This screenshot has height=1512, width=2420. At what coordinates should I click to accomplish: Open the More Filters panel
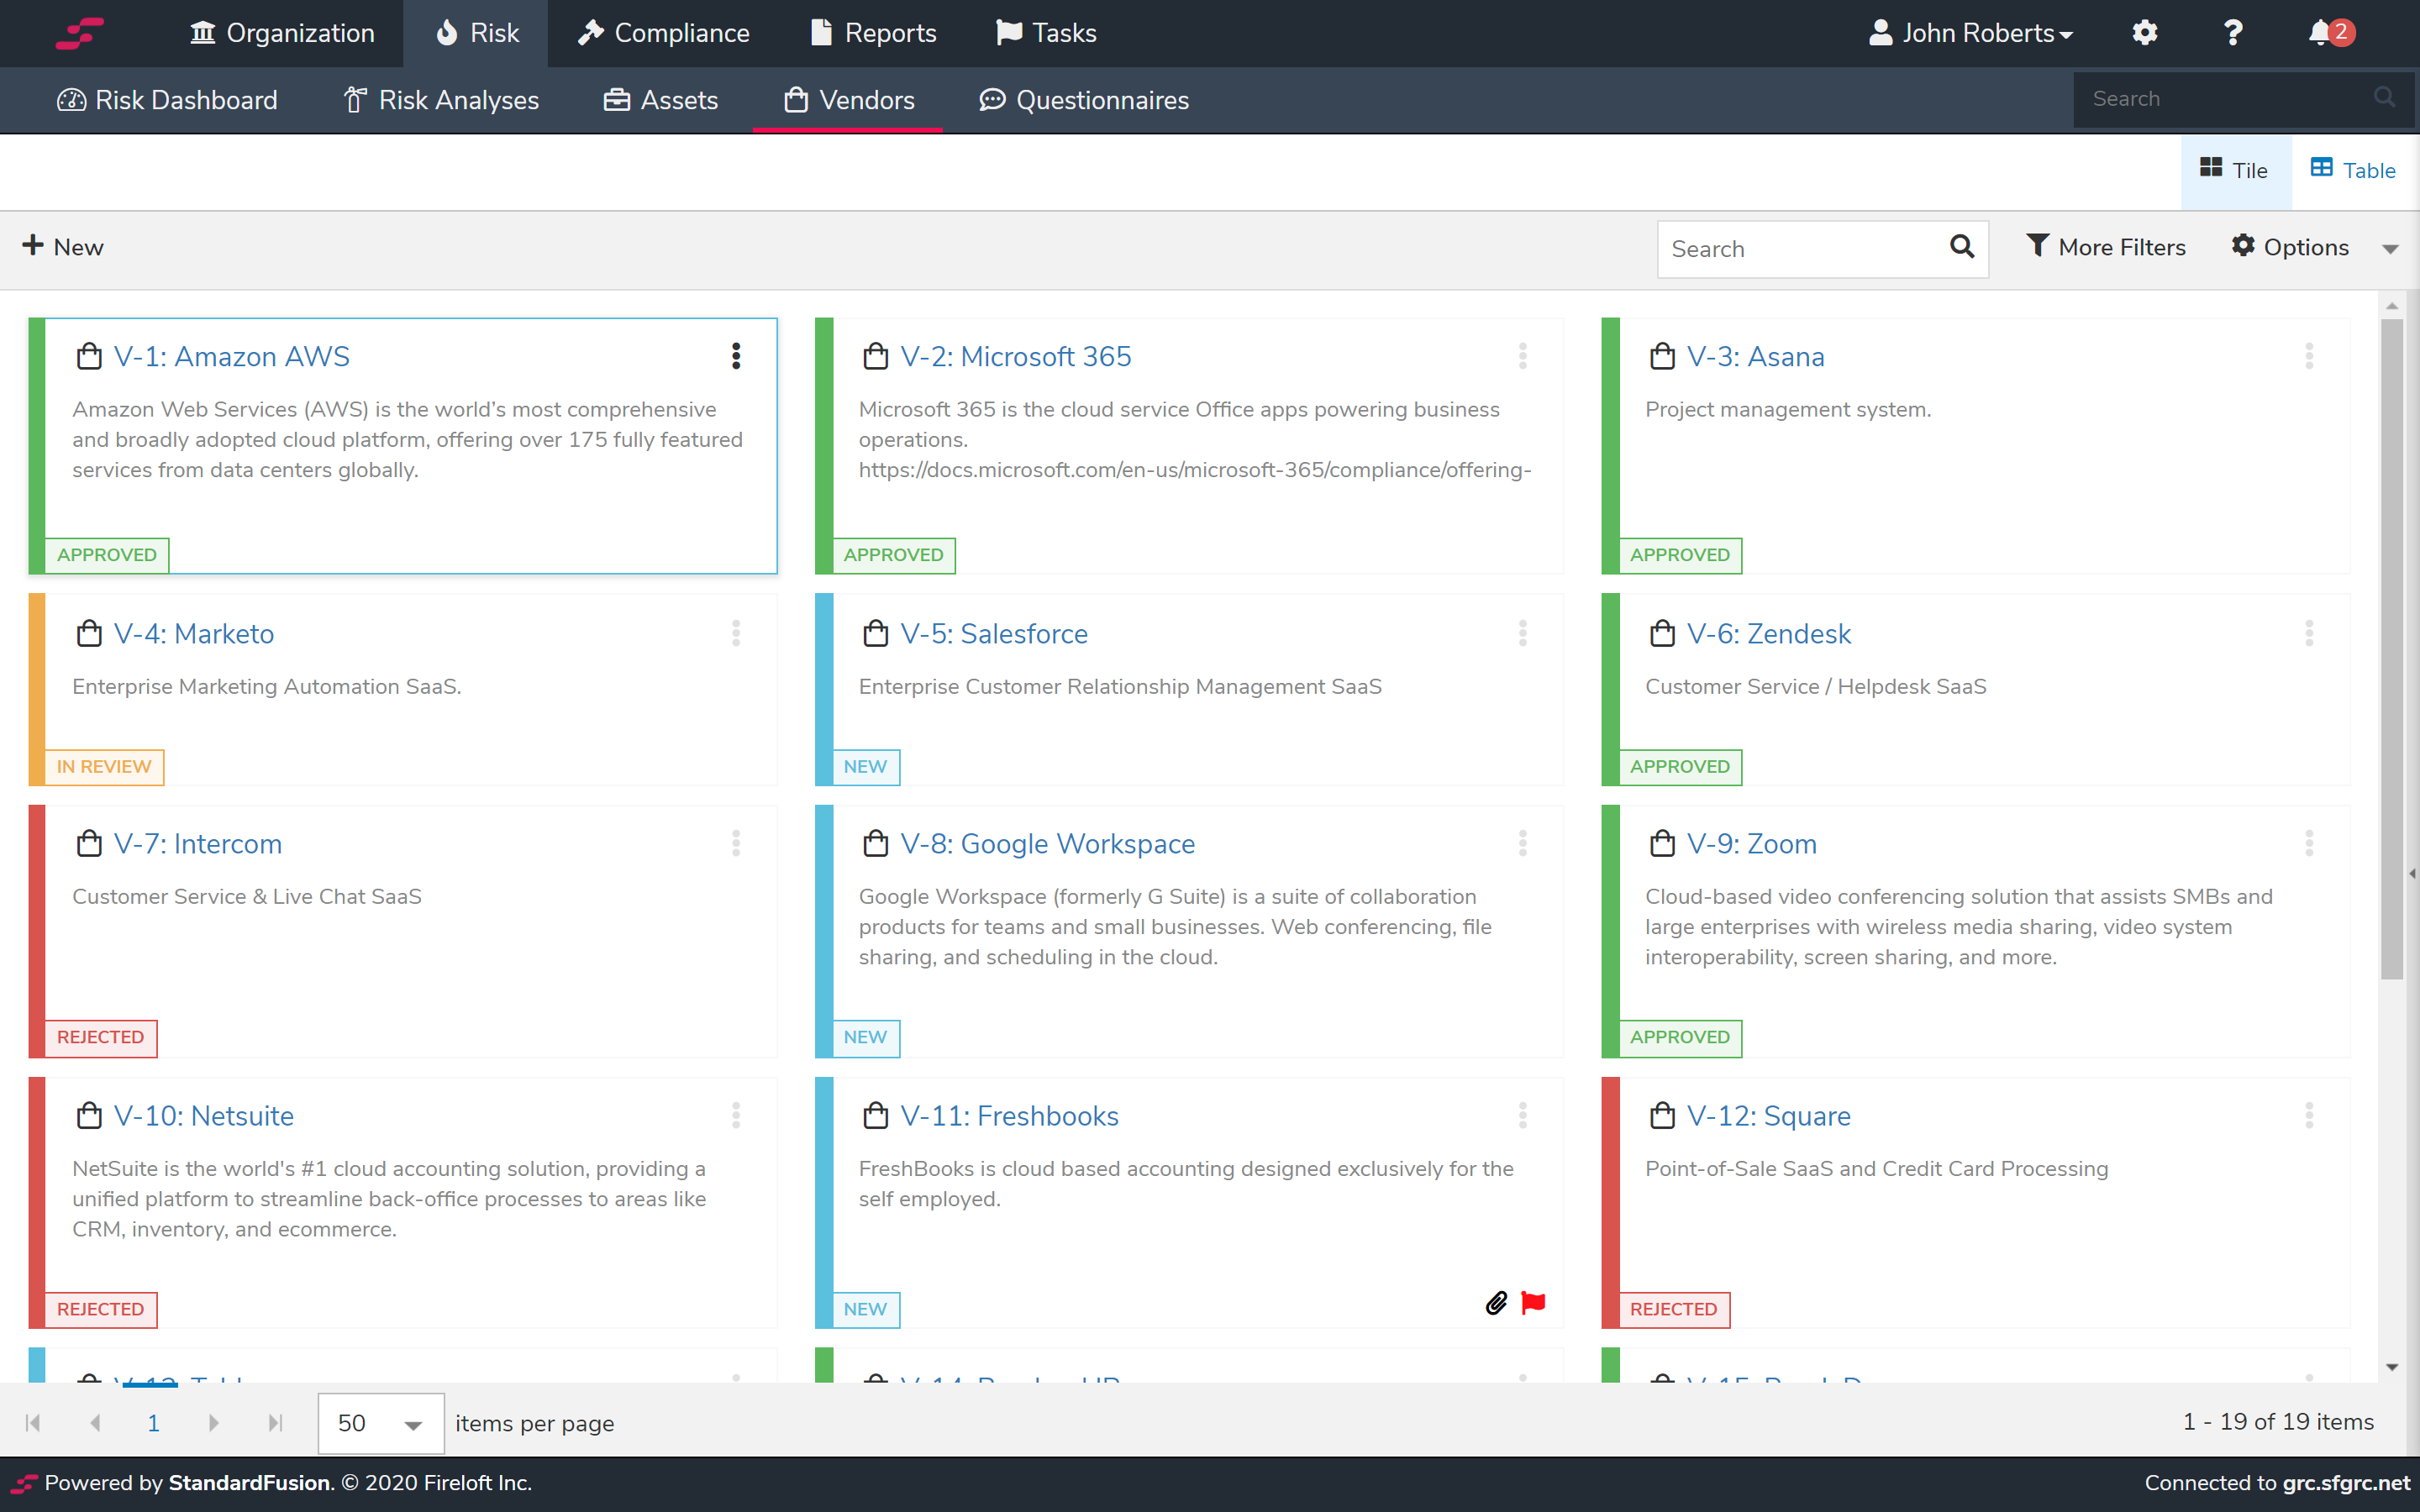(2106, 247)
